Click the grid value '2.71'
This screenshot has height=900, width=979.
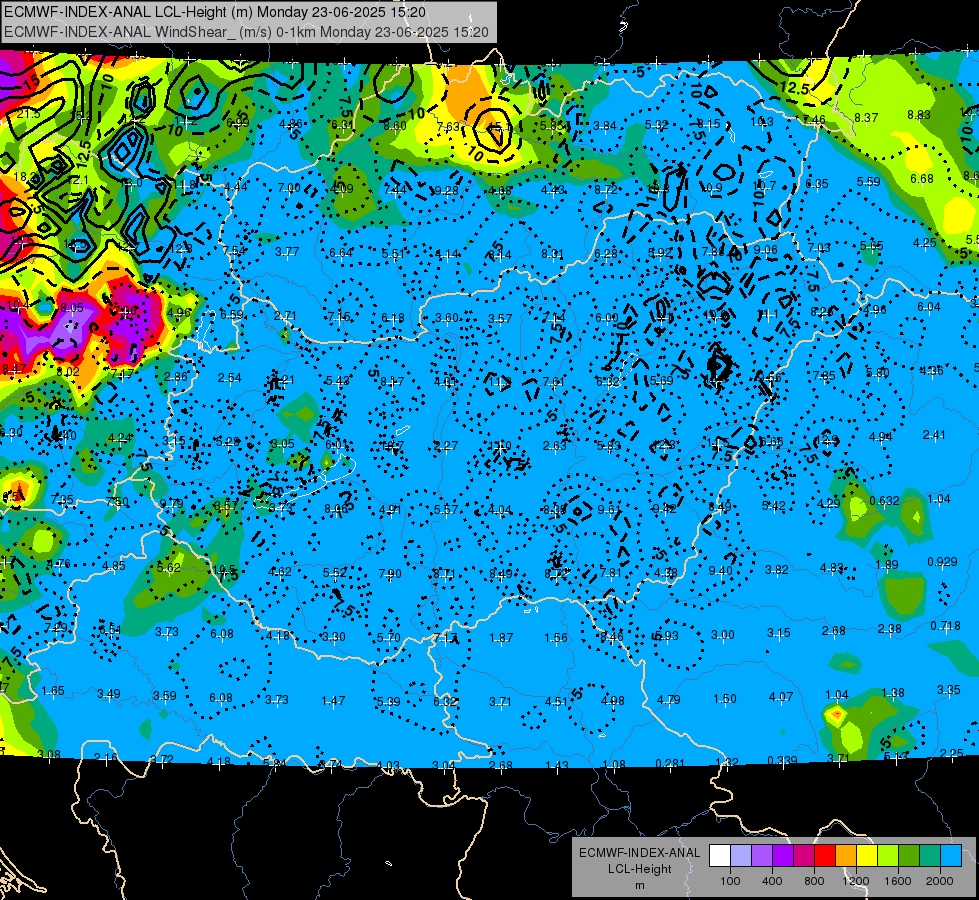(285, 316)
